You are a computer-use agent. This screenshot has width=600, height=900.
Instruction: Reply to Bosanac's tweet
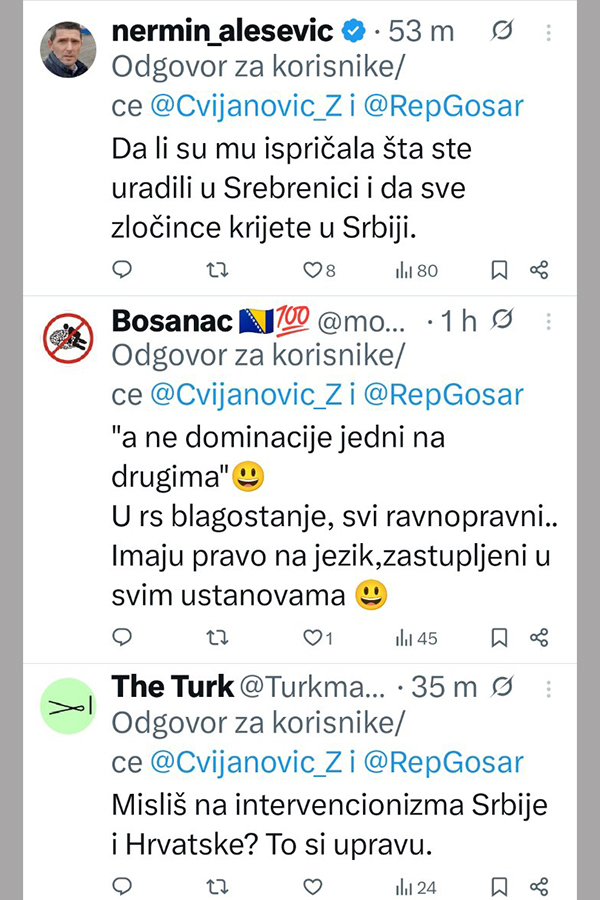click(121, 637)
